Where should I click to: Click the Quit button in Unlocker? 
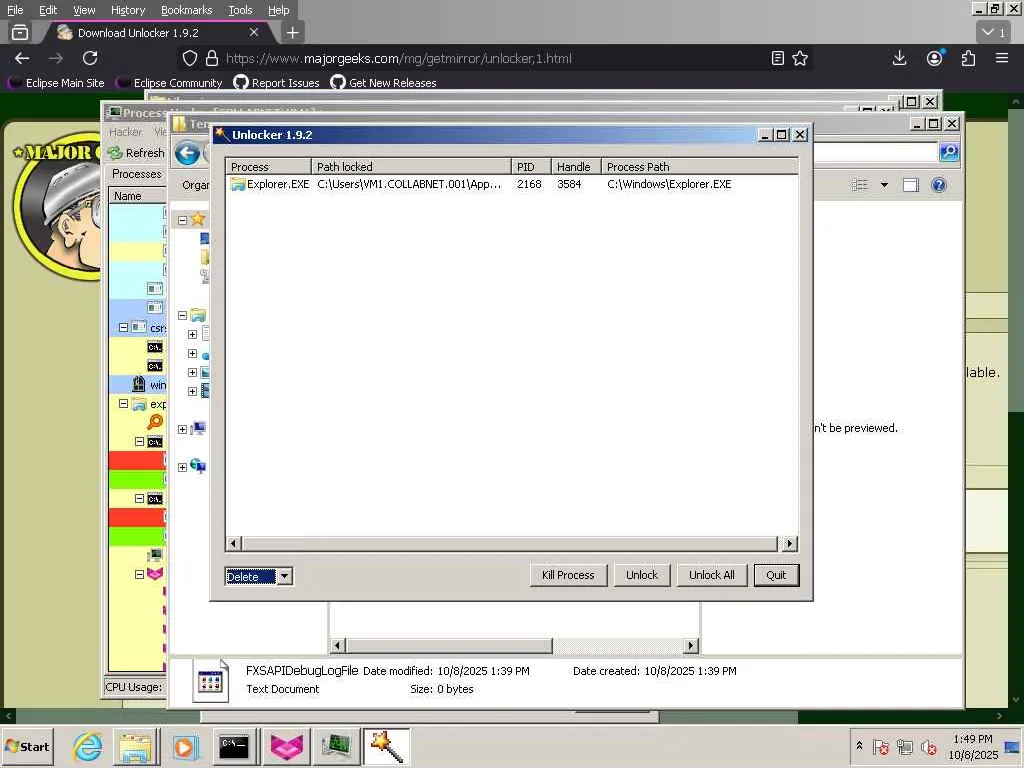click(x=776, y=575)
